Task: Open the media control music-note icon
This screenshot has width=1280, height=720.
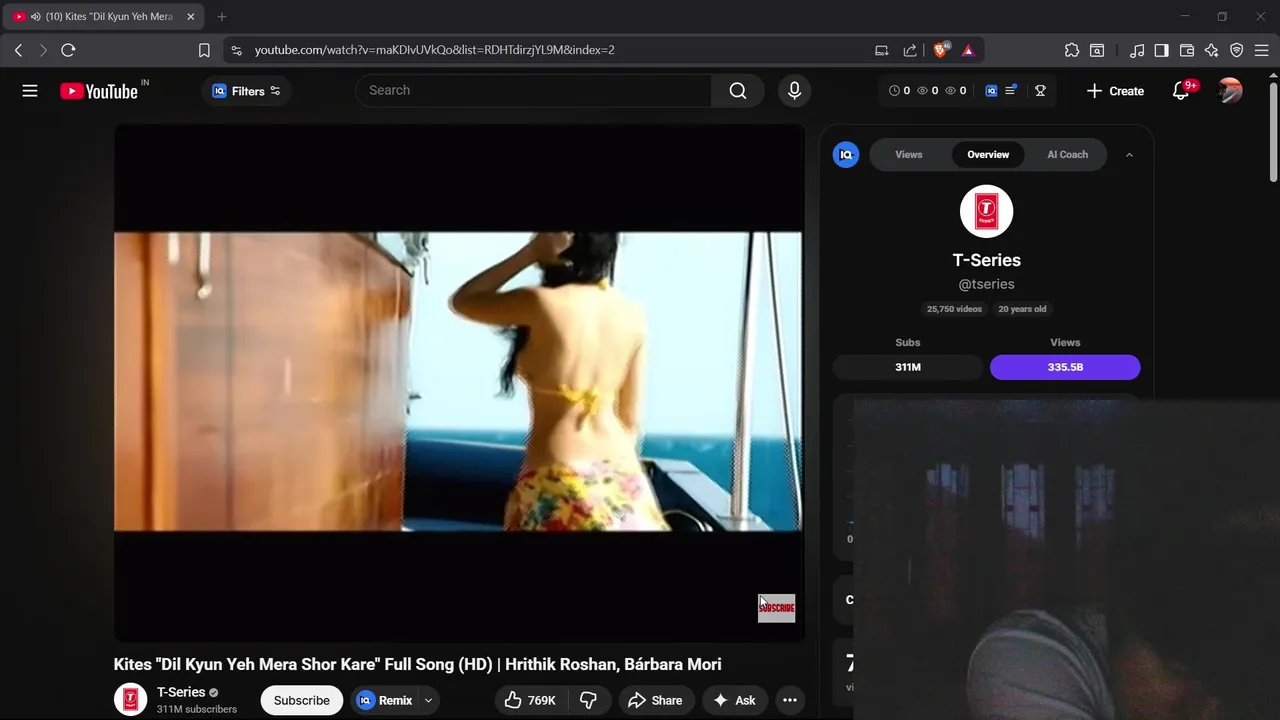Action: click(x=1137, y=50)
